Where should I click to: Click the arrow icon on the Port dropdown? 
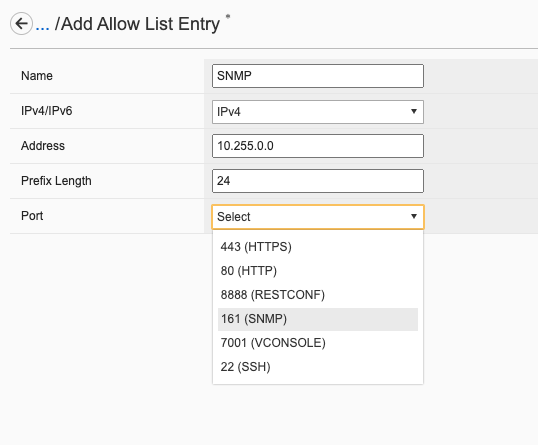[x=414, y=216]
